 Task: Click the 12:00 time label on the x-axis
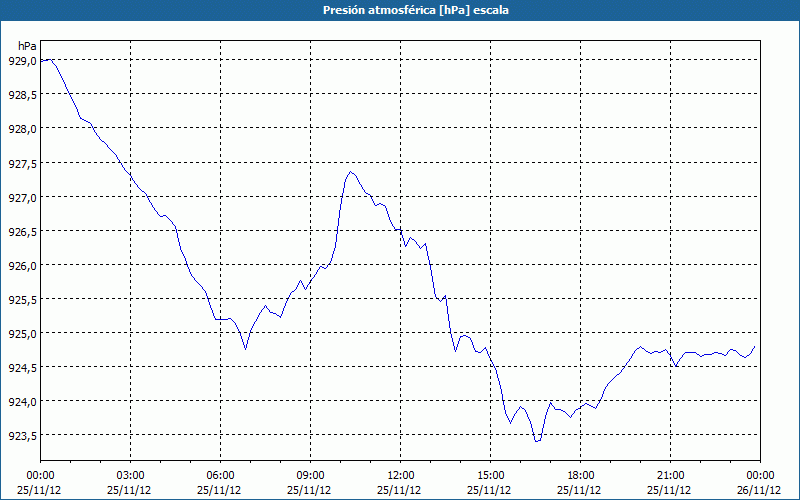401,476
